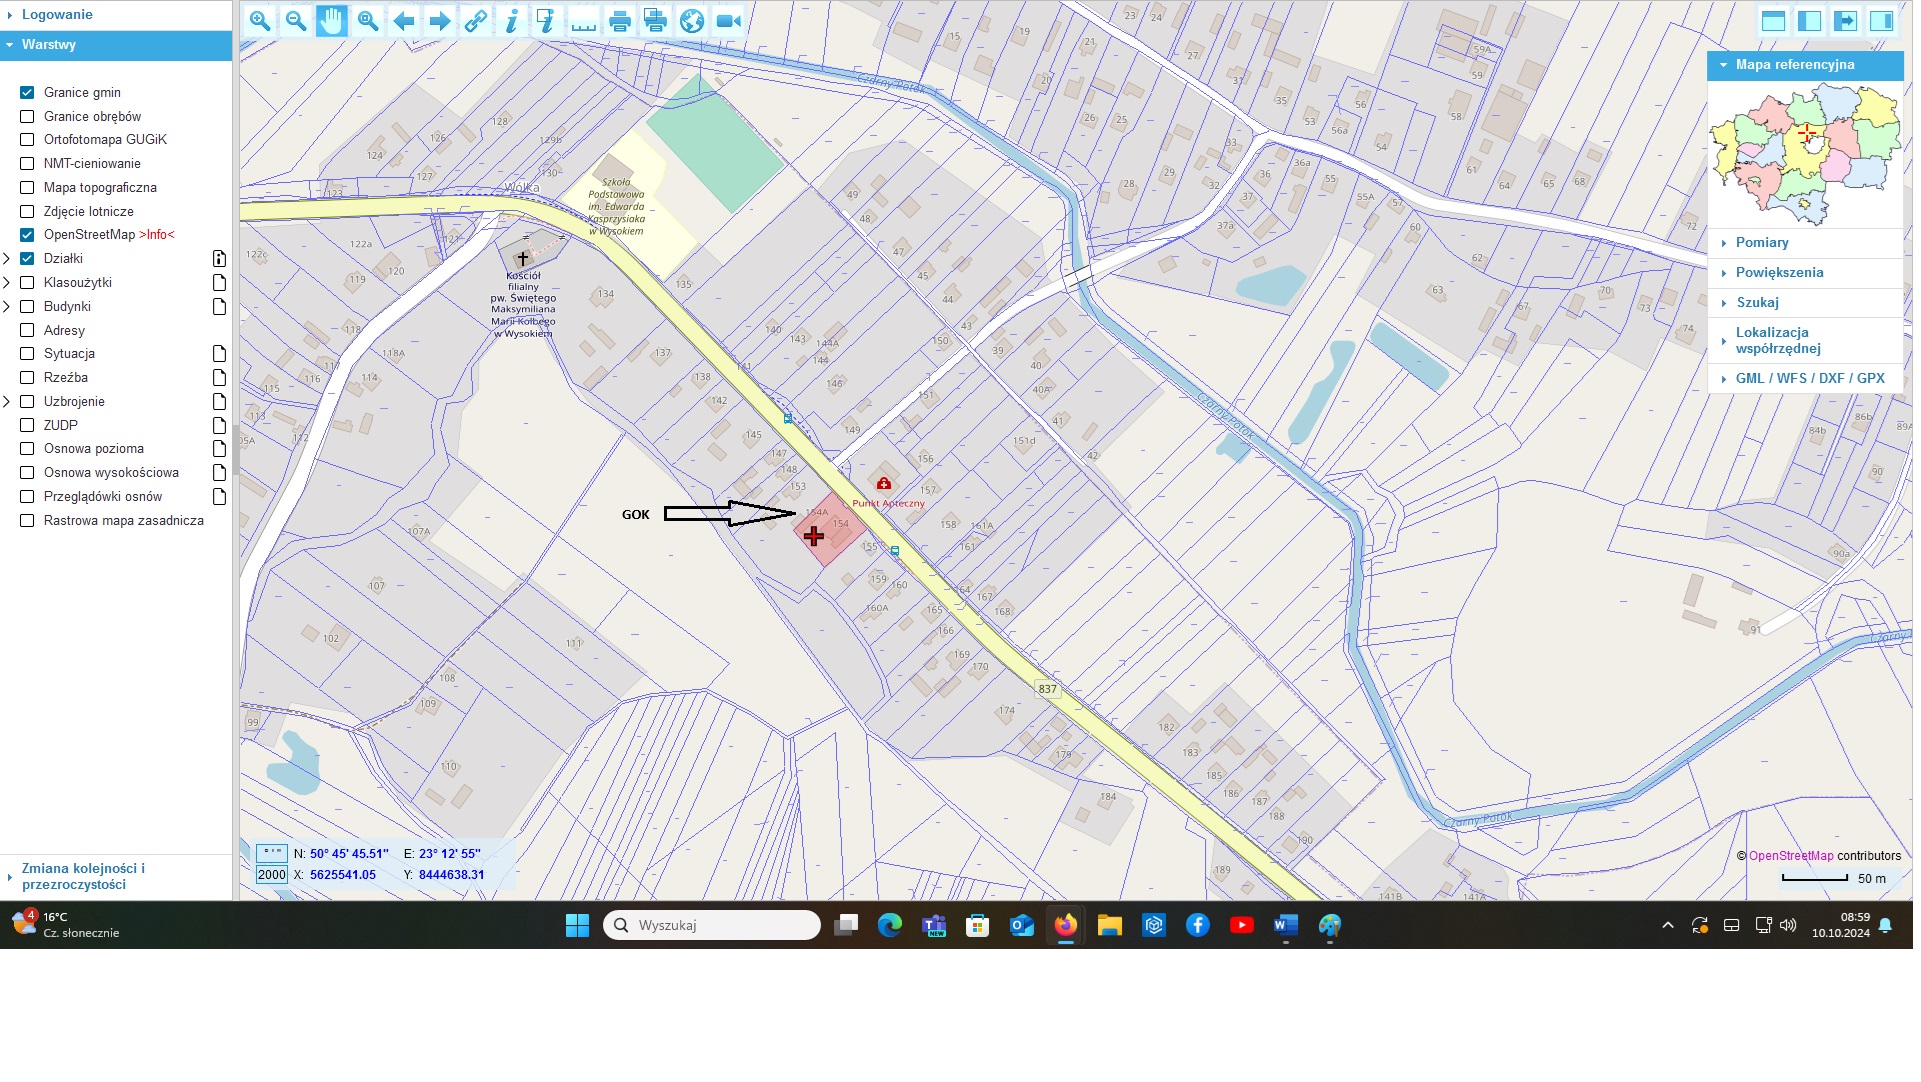Expand the Pomiary panel section
Viewport: 1921px width, 1082px height.
pyautogui.click(x=1761, y=243)
